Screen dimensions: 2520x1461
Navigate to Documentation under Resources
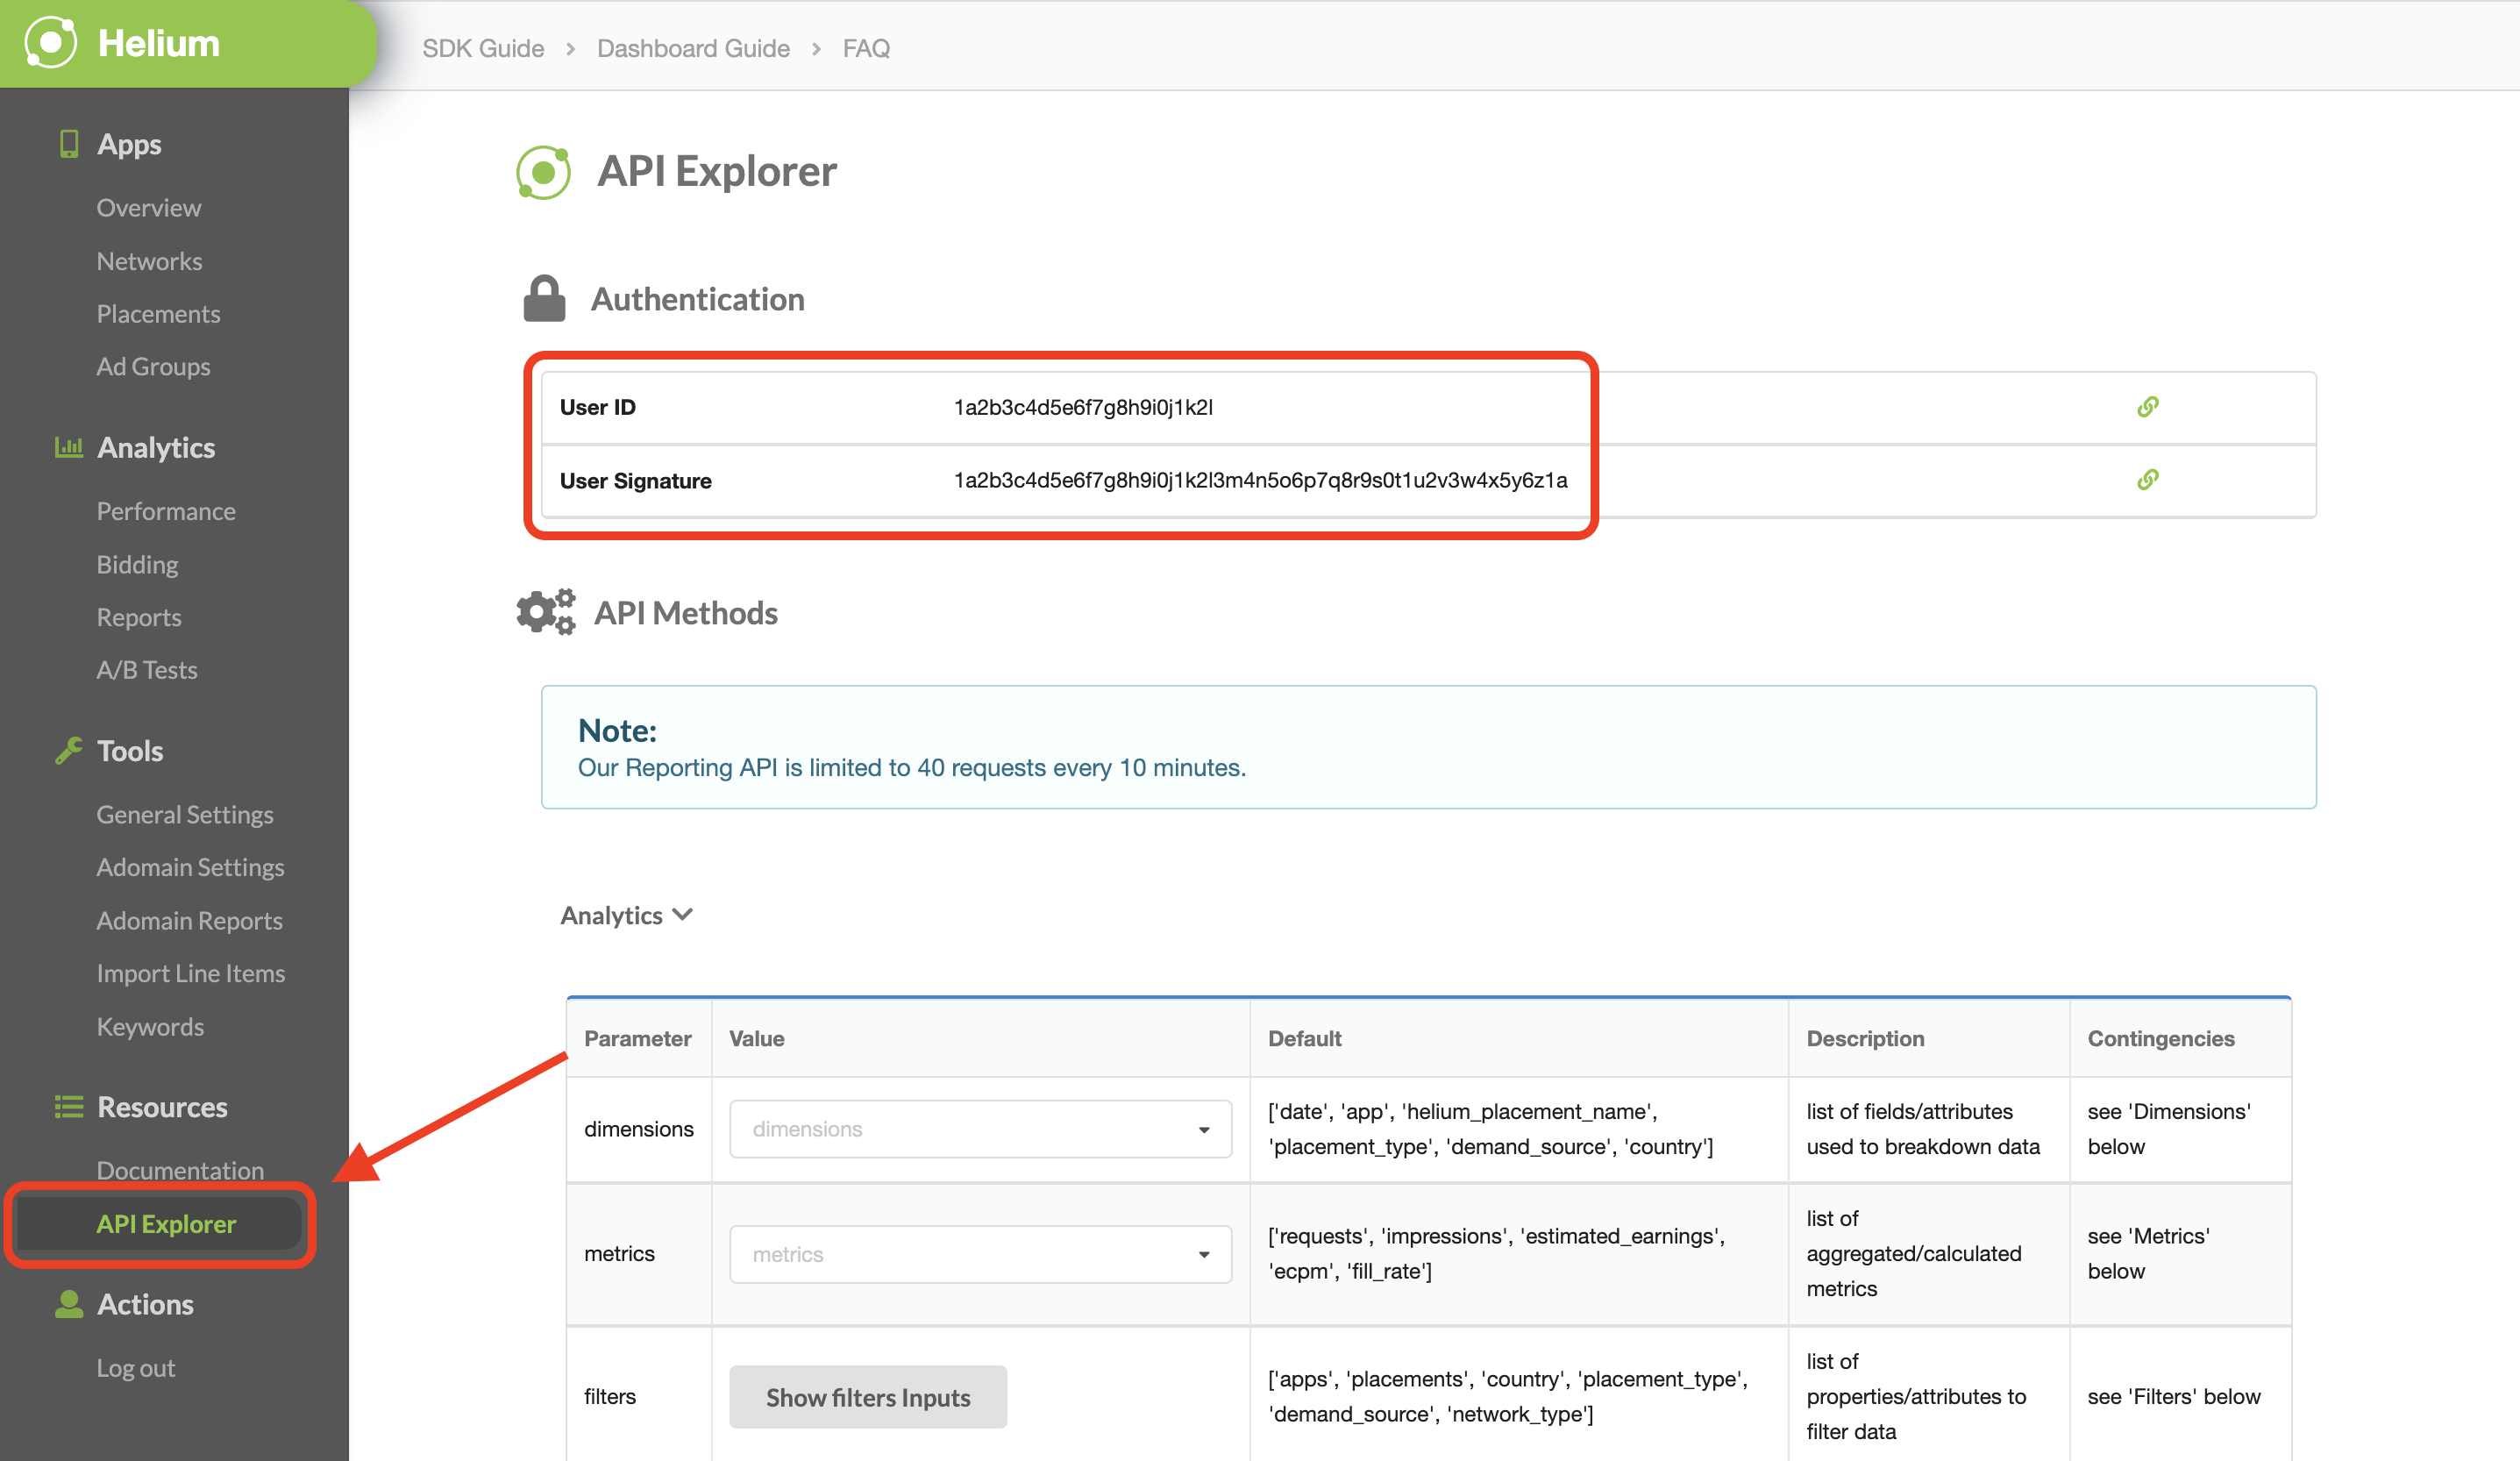pos(177,1169)
